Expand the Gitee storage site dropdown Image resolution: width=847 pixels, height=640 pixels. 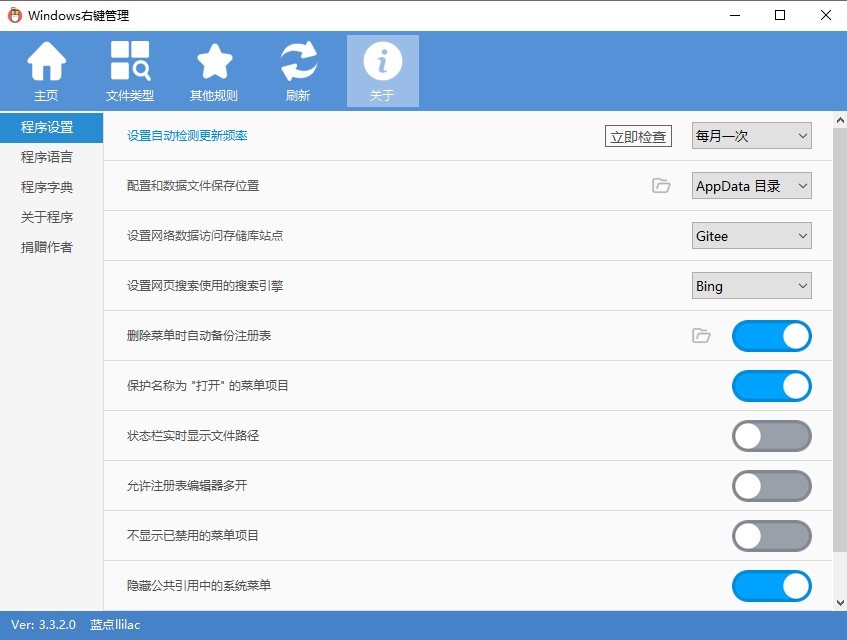click(x=751, y=235)
